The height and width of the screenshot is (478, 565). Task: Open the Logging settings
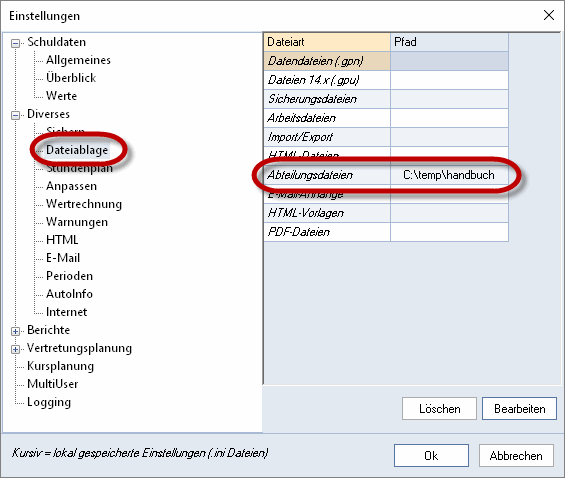[x=49, y=402]
